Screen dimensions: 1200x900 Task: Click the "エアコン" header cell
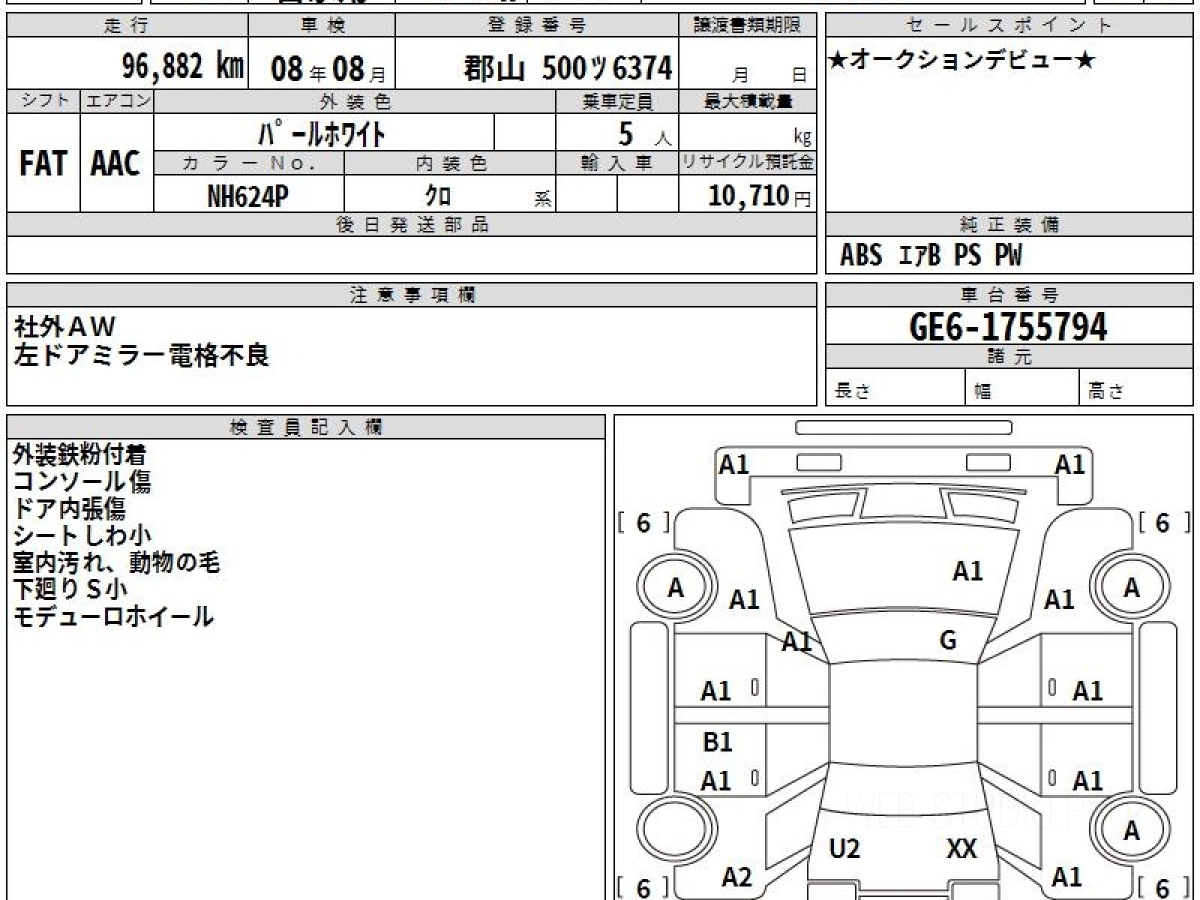pyautogui.click(x=117, y=101)
